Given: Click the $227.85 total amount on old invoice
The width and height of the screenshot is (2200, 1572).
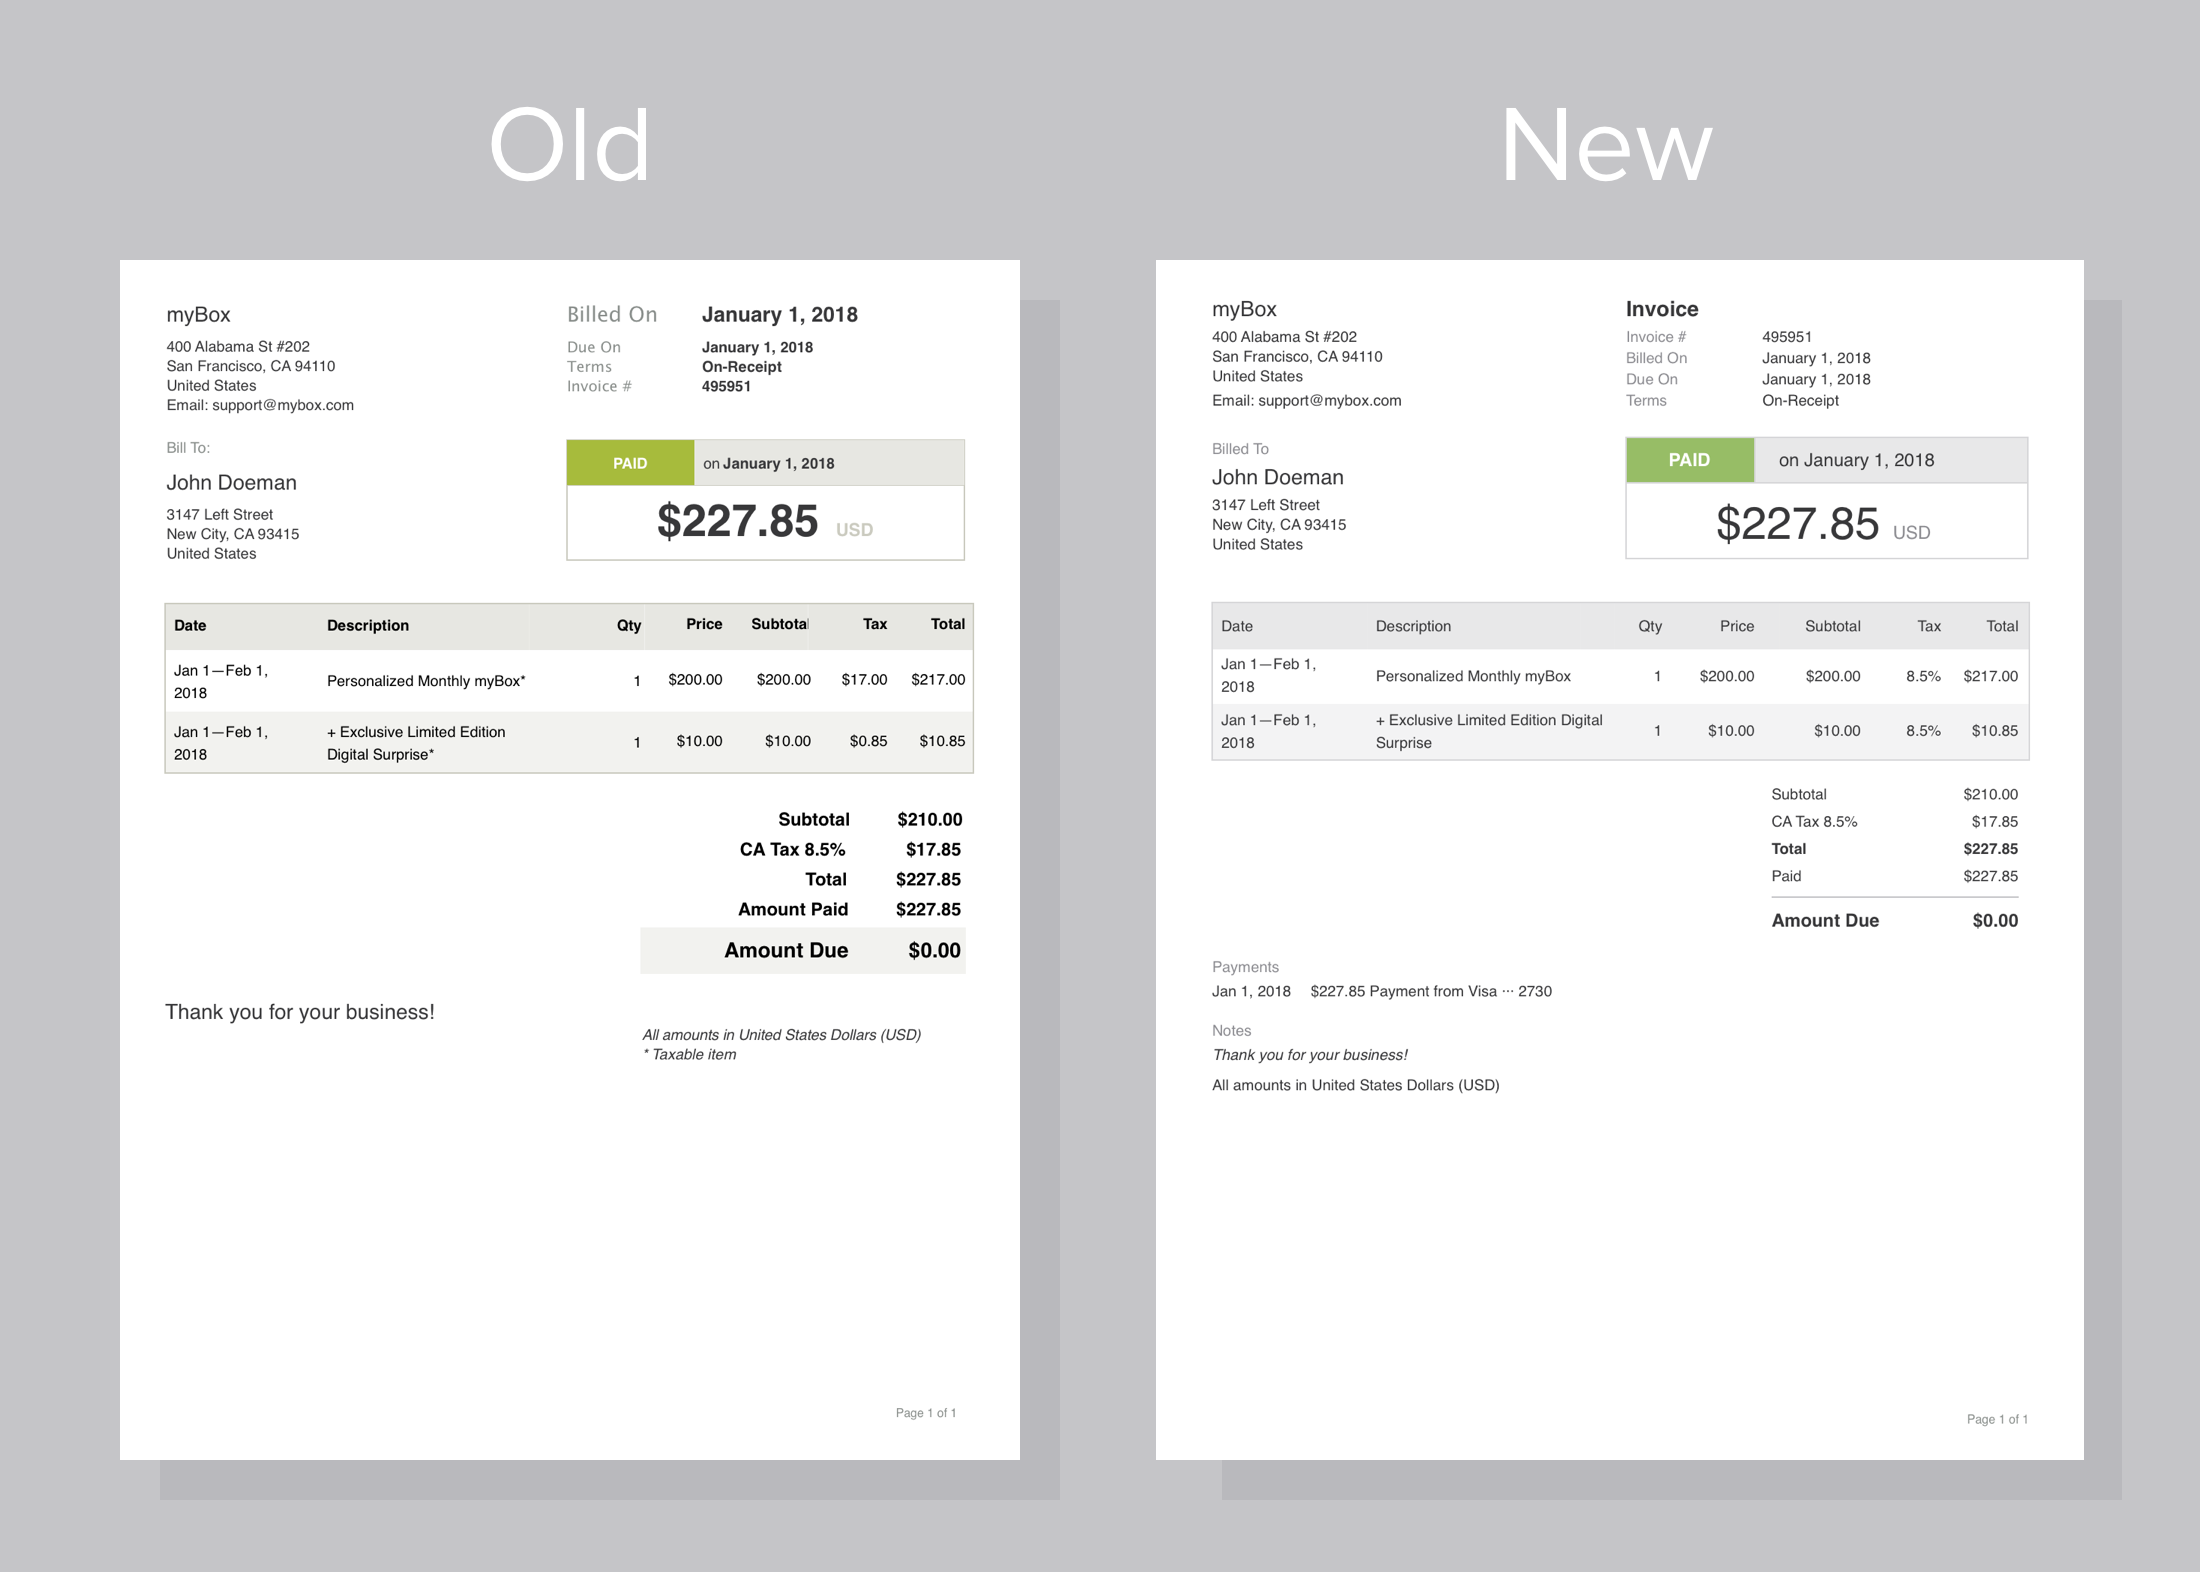Looking at the screenshot, I should [737, 521].
